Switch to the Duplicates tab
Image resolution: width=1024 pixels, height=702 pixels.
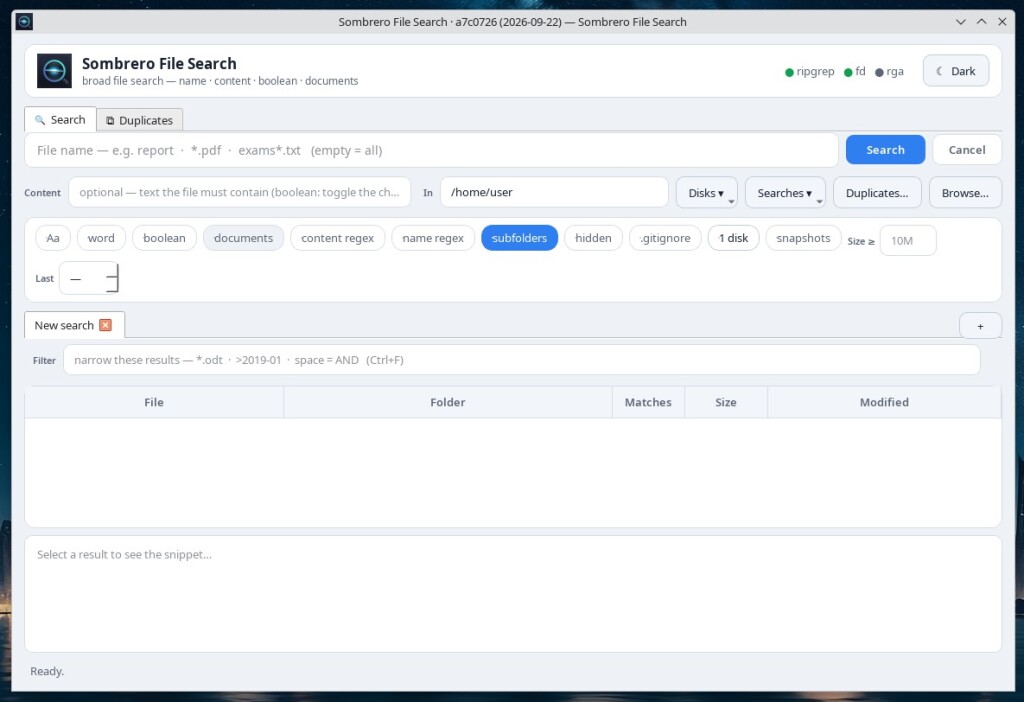coord(140,120)
